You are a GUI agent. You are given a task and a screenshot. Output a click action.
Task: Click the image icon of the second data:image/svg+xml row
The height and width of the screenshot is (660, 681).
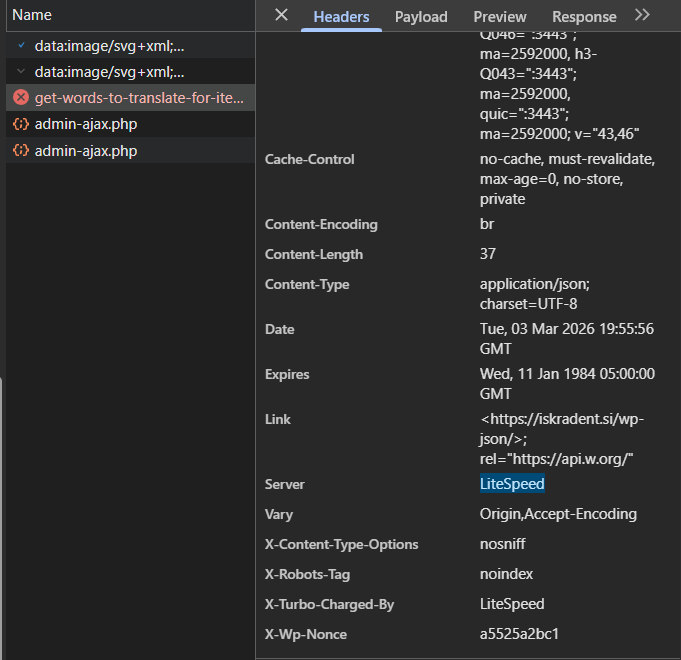point(21,72)
